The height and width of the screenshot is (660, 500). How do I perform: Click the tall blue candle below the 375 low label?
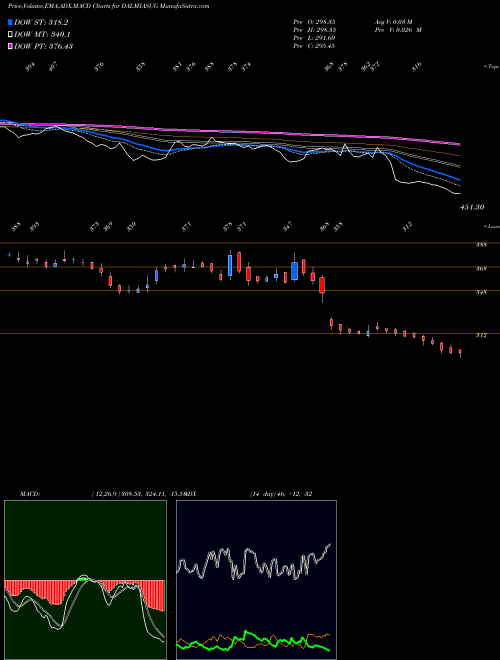[x=230, y=265]
